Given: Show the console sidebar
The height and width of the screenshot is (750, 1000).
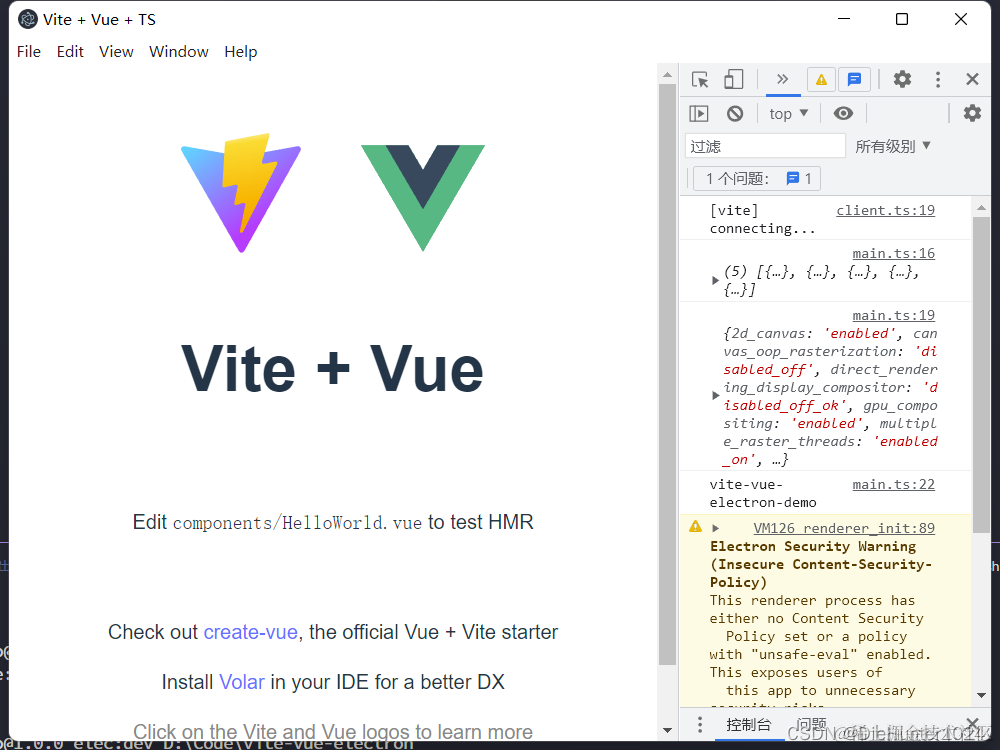Looking at the screenshot, I should (699, 114).
